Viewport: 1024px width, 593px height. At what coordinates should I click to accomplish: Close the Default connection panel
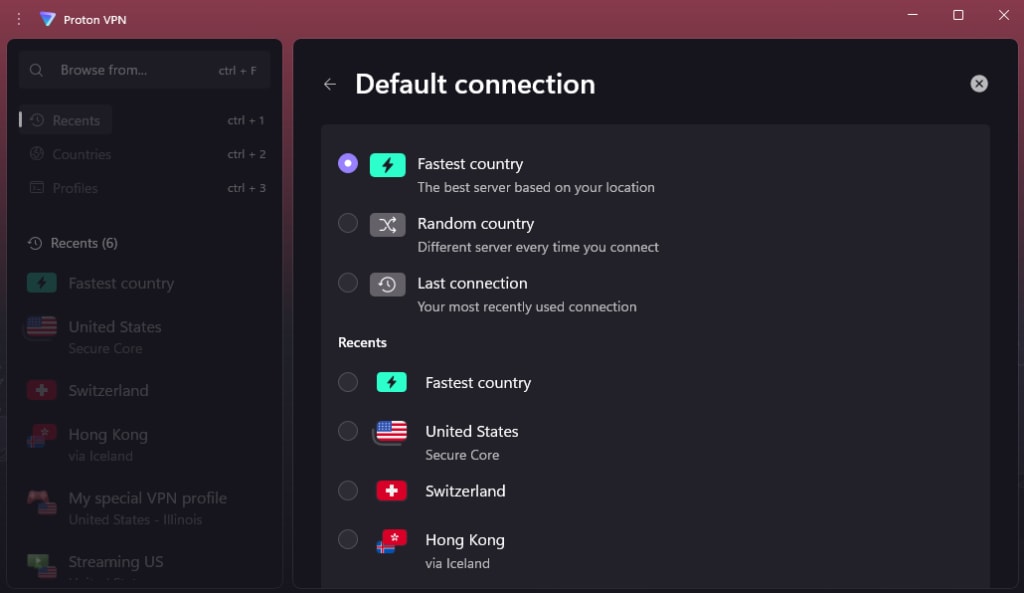tap(978, 84)
